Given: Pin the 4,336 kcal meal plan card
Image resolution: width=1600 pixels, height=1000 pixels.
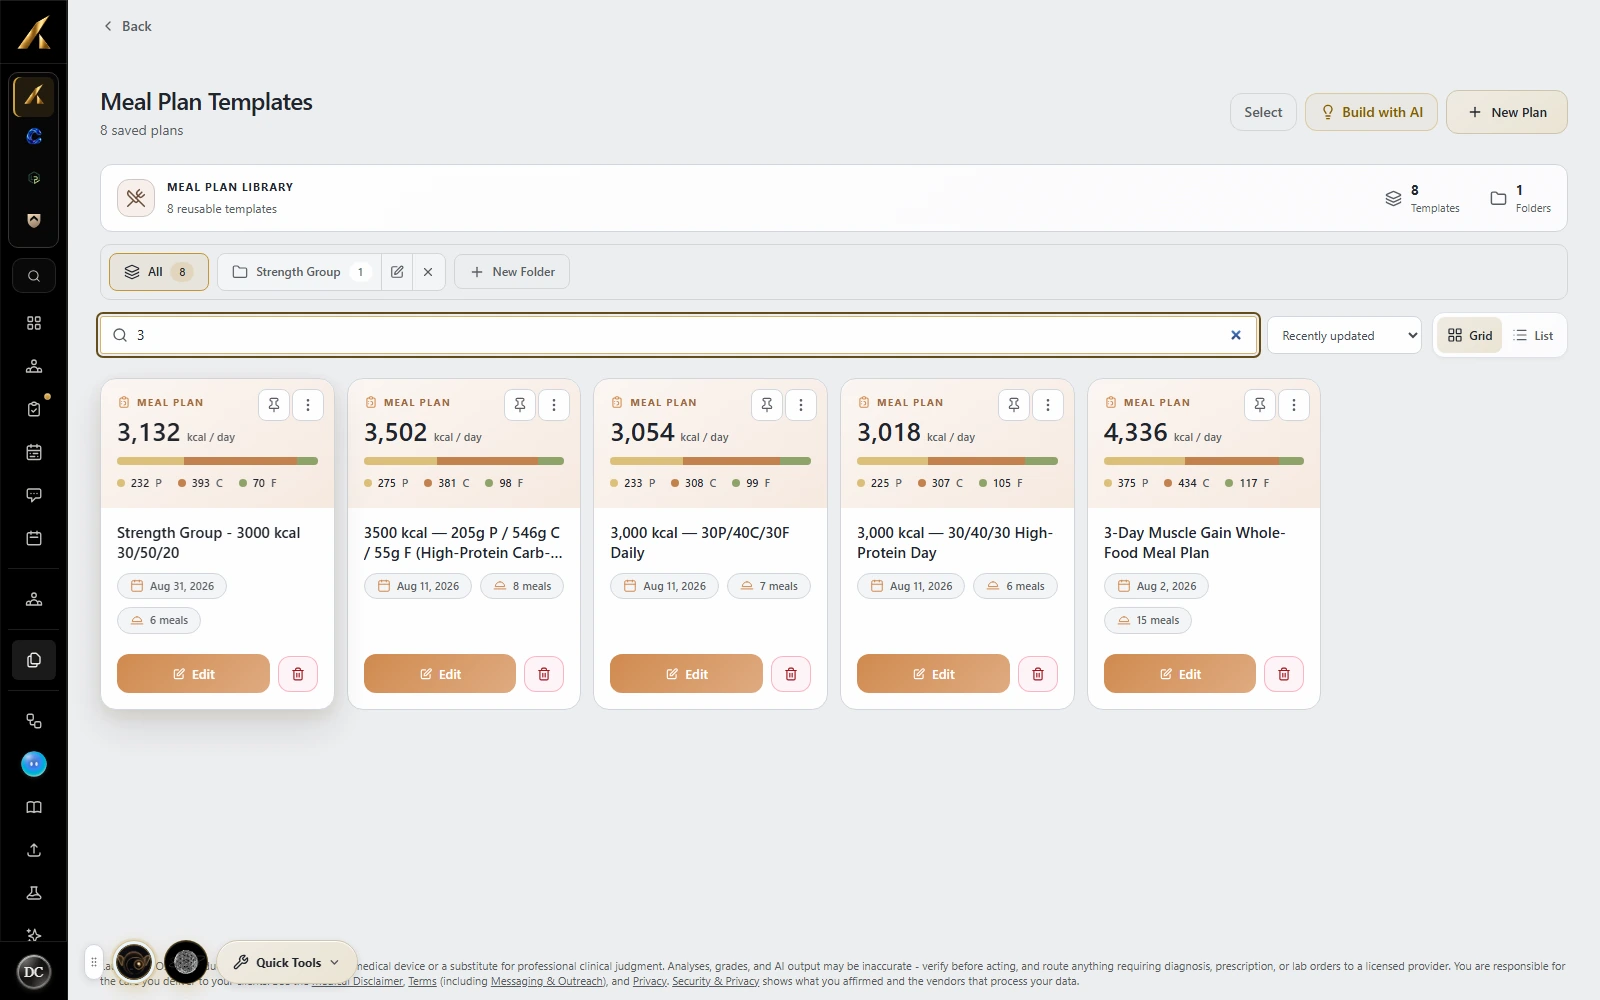Looking at the screenshot, I should point(1260,405).
